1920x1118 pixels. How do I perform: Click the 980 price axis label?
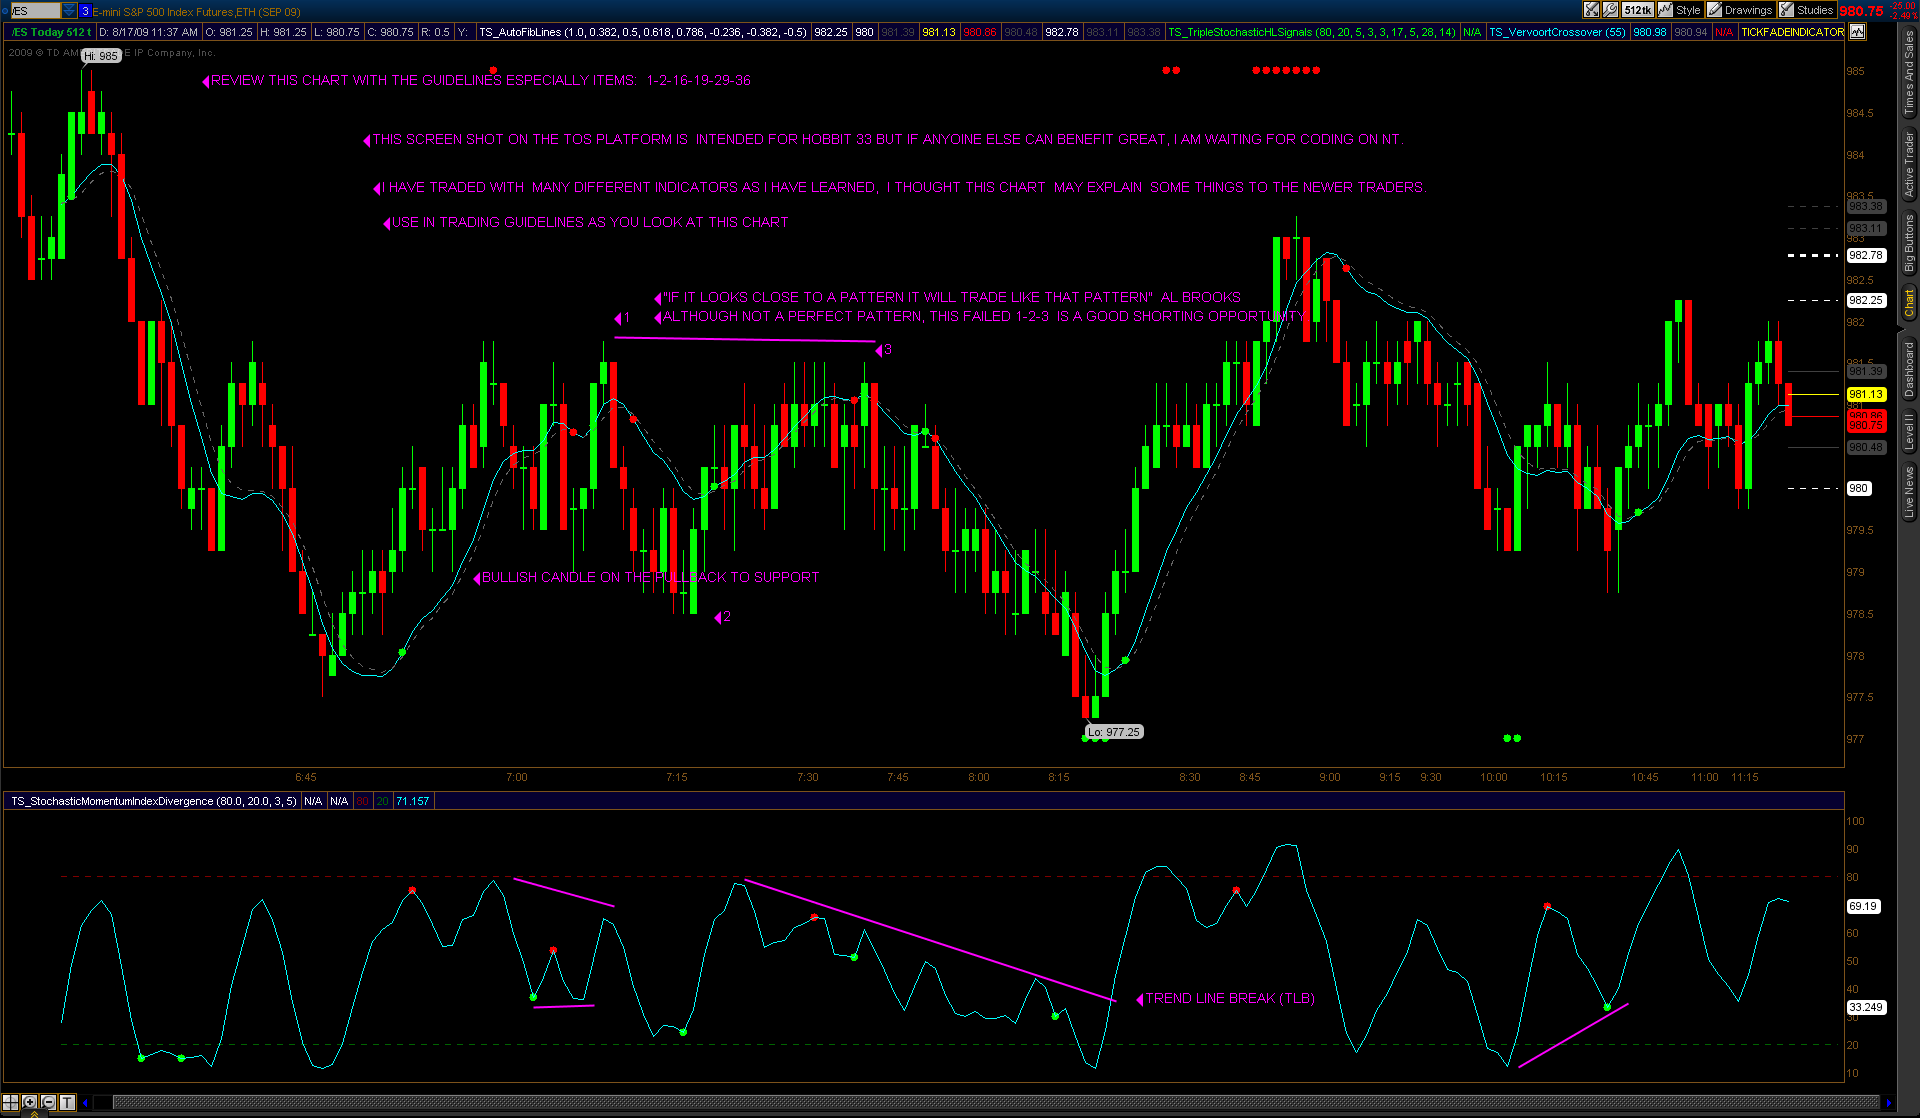click(x=1859, y=488)
